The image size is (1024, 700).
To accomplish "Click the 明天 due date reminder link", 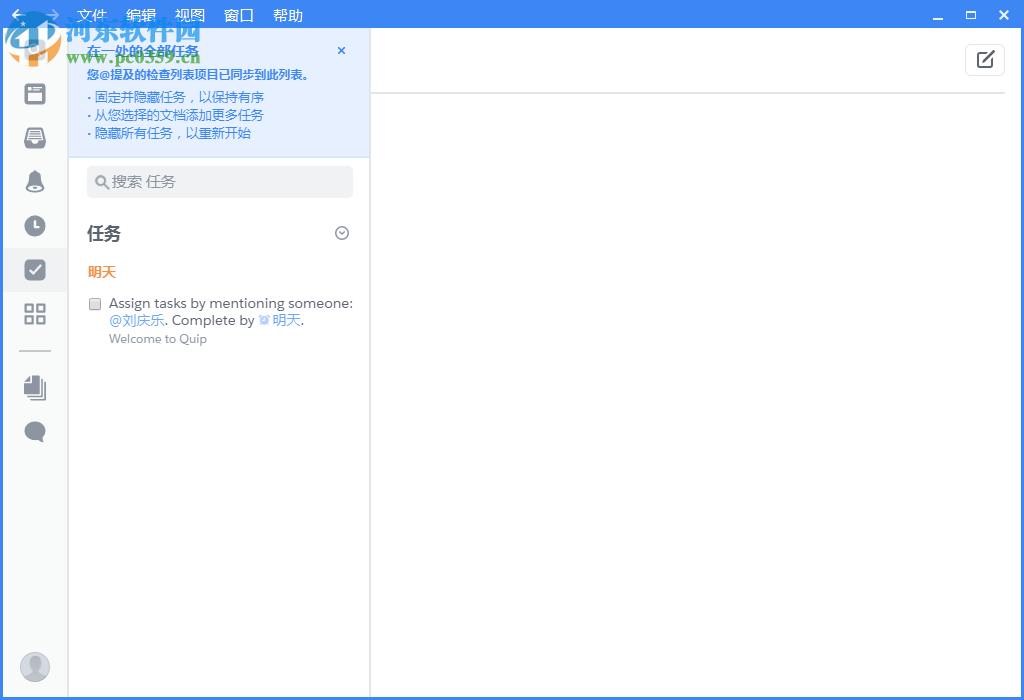I will 280,321.
